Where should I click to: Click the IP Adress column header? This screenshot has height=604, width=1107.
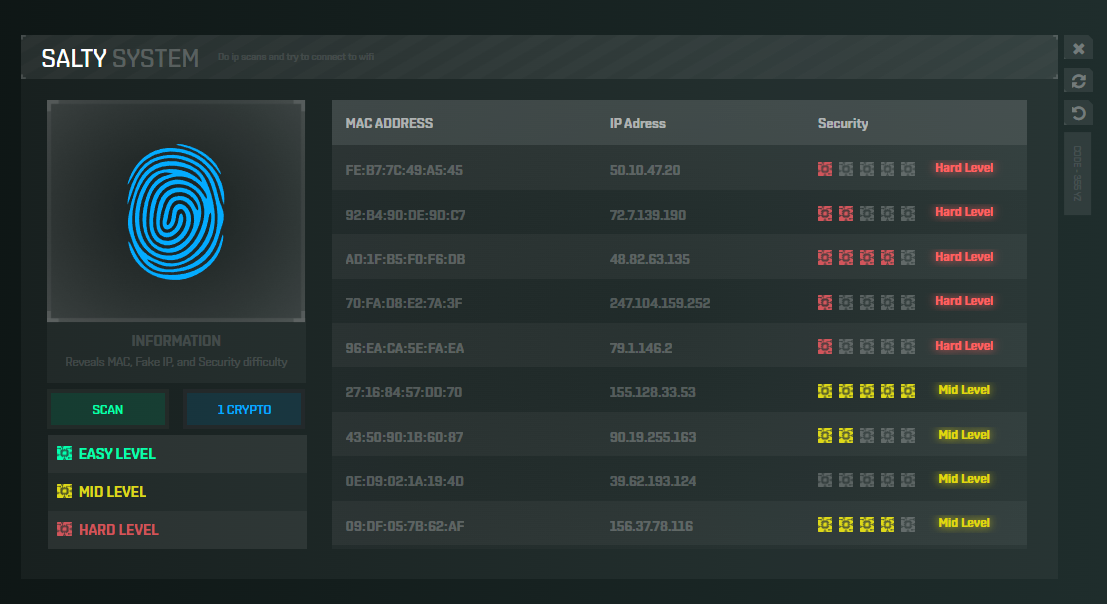(x=637, y=124)
